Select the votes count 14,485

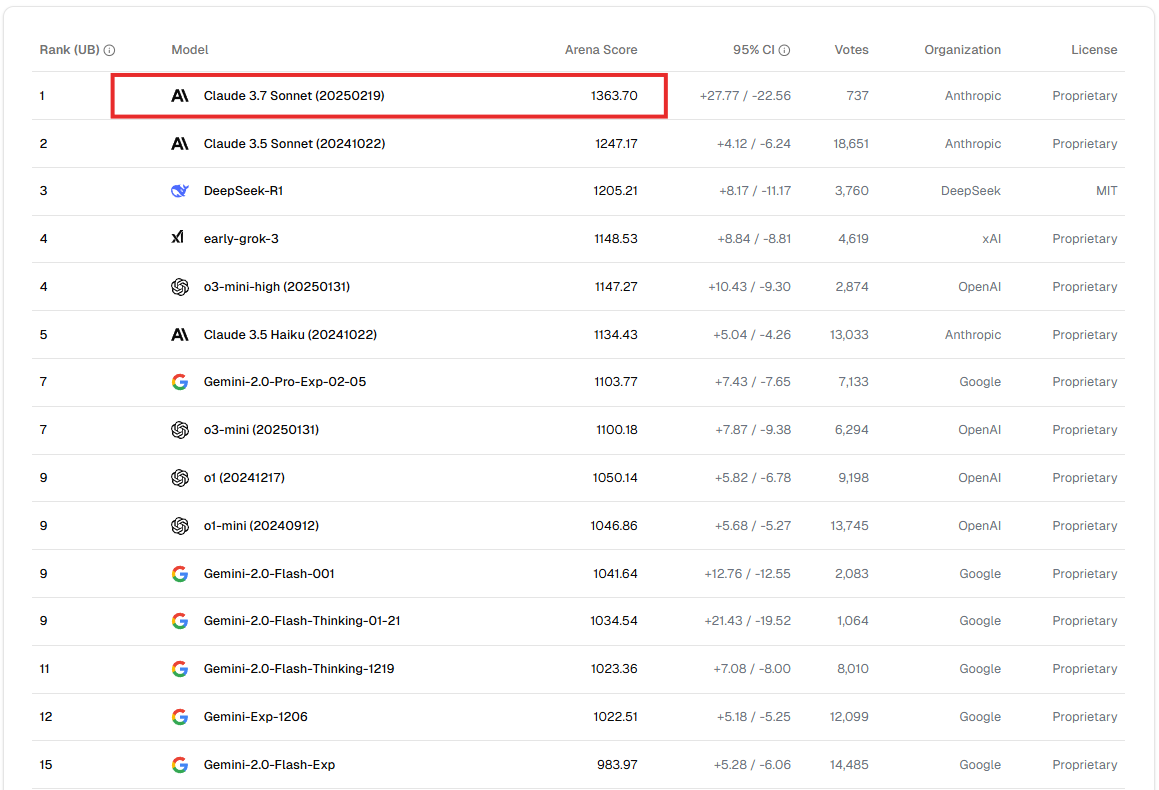[849, 765]
